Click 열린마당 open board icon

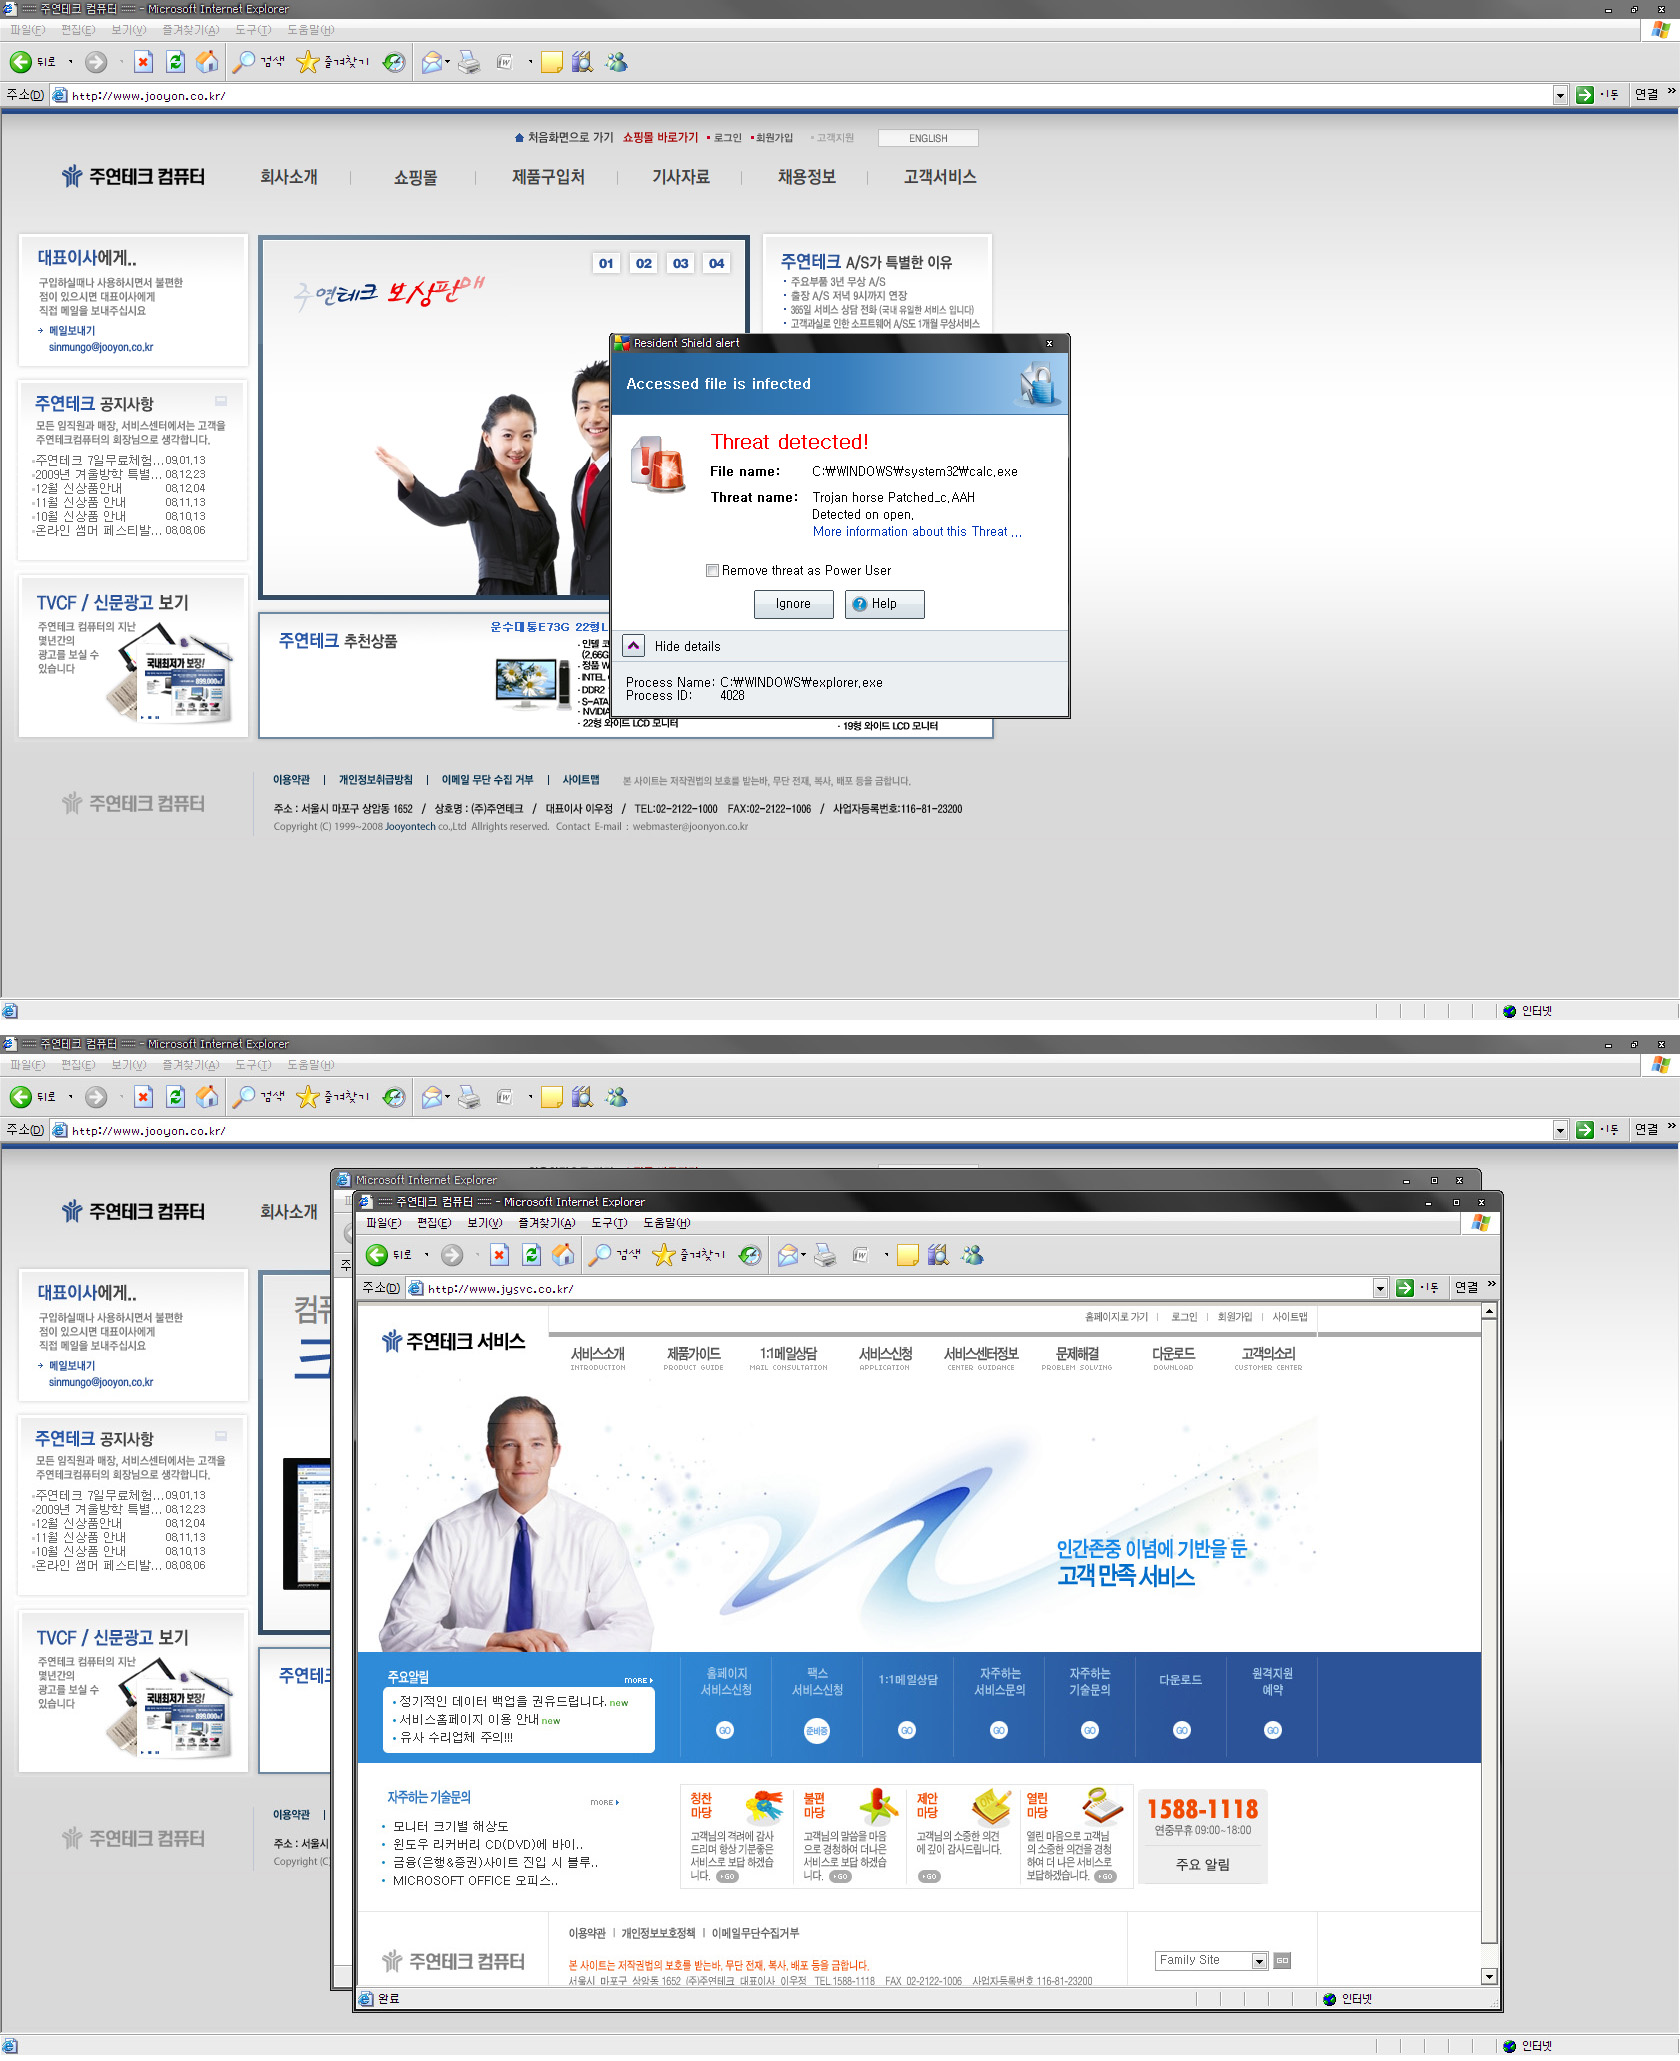click(x=1102, y=1807)
